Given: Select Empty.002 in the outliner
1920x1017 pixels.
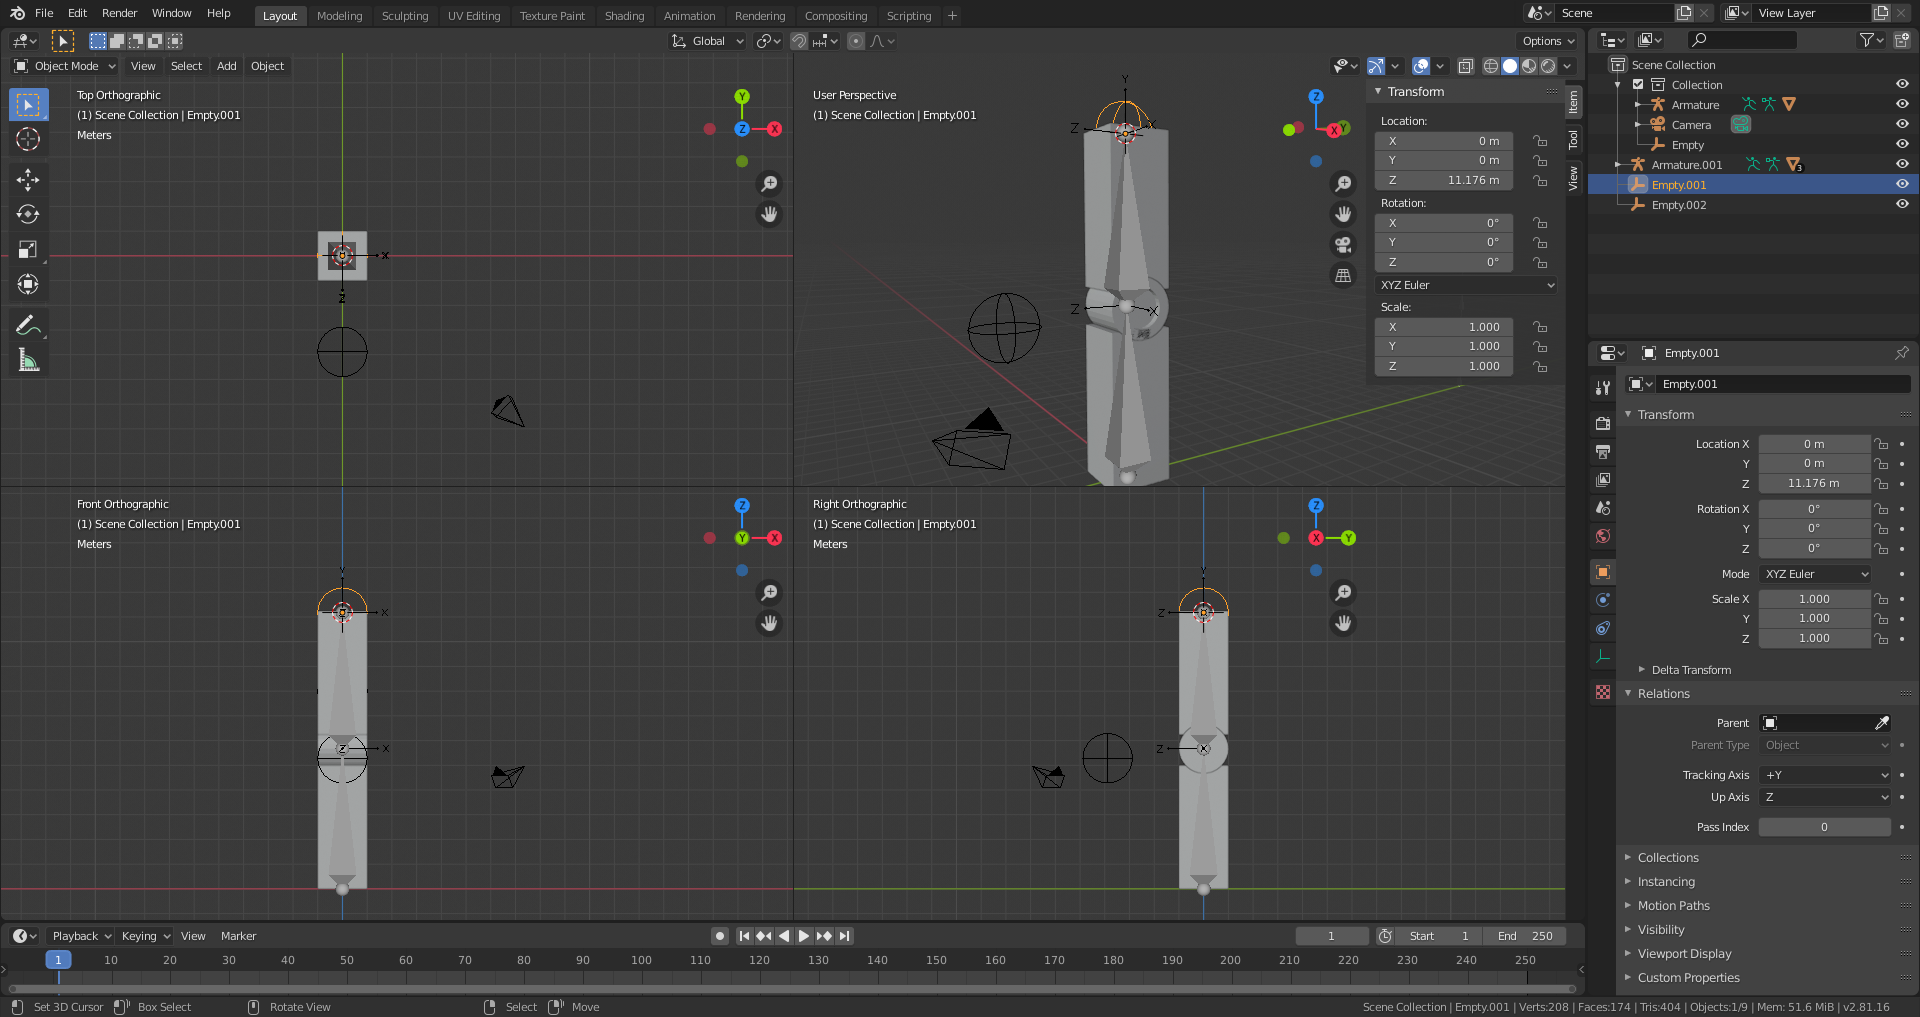Looking at the screenshot, I should point(1679,205).
